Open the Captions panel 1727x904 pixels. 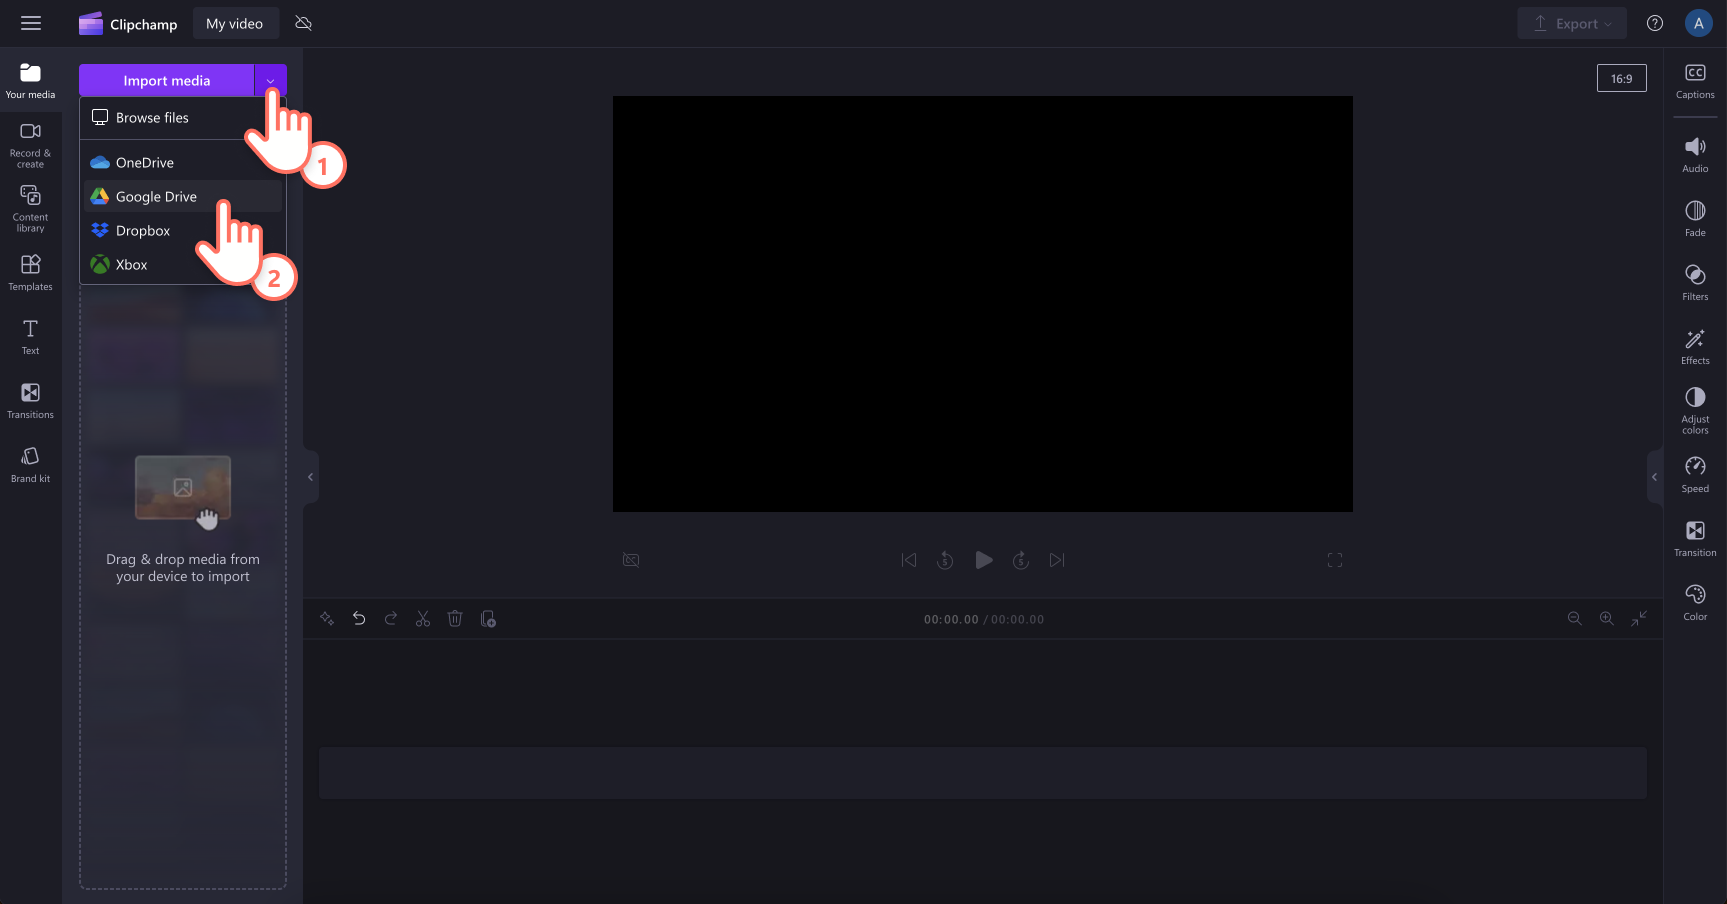tap(1695, 80)
